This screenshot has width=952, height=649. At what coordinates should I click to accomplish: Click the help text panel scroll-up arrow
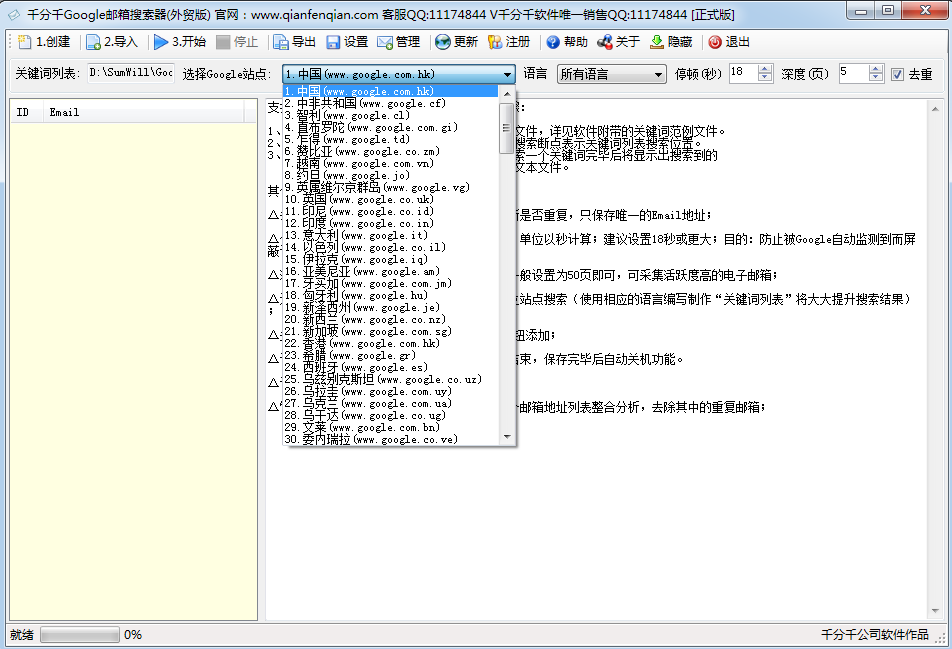[x=935, y=108]
